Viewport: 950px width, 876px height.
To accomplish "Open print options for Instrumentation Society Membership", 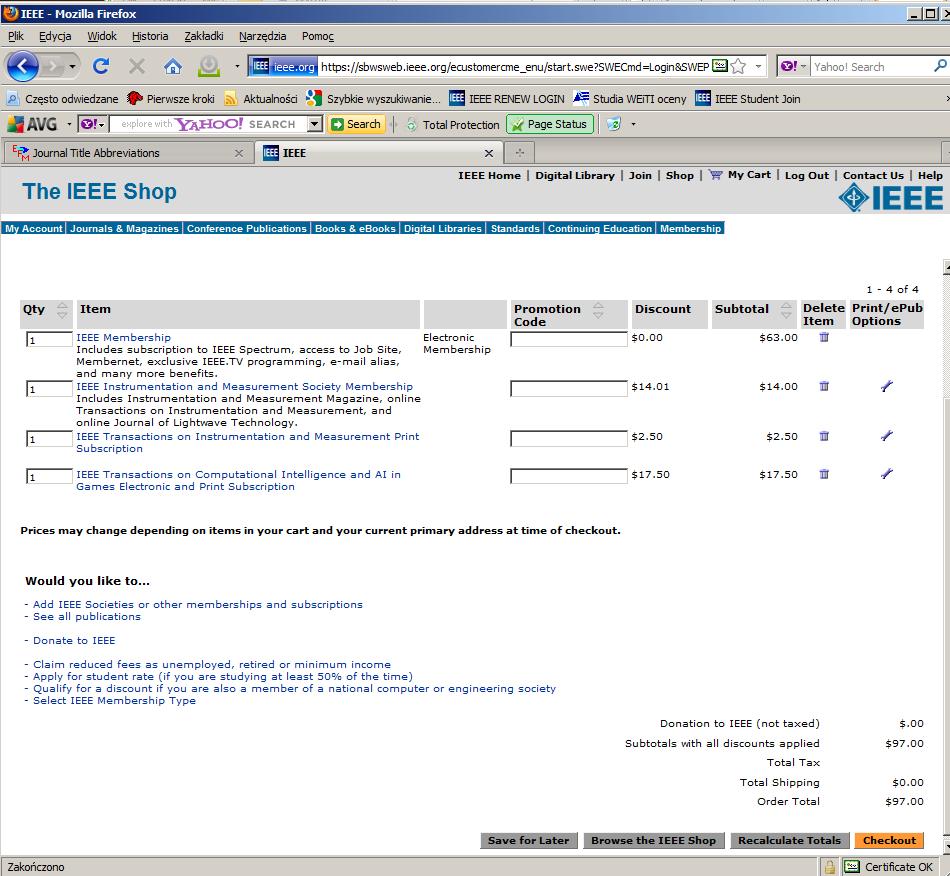I will click(886, 386).
